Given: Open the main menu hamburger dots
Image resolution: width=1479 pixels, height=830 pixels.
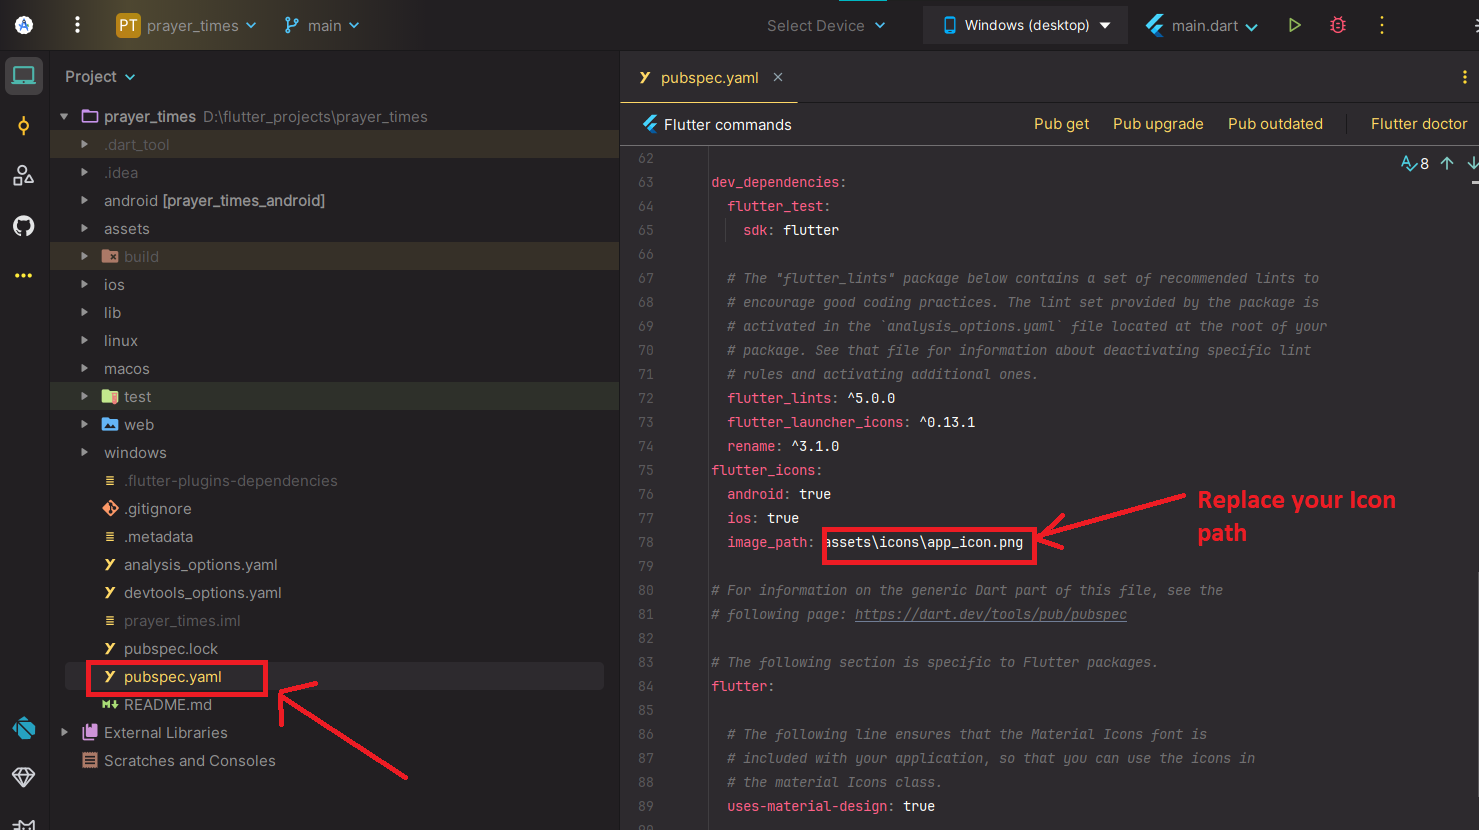Looking at the screenshot, I should (77, 25).
